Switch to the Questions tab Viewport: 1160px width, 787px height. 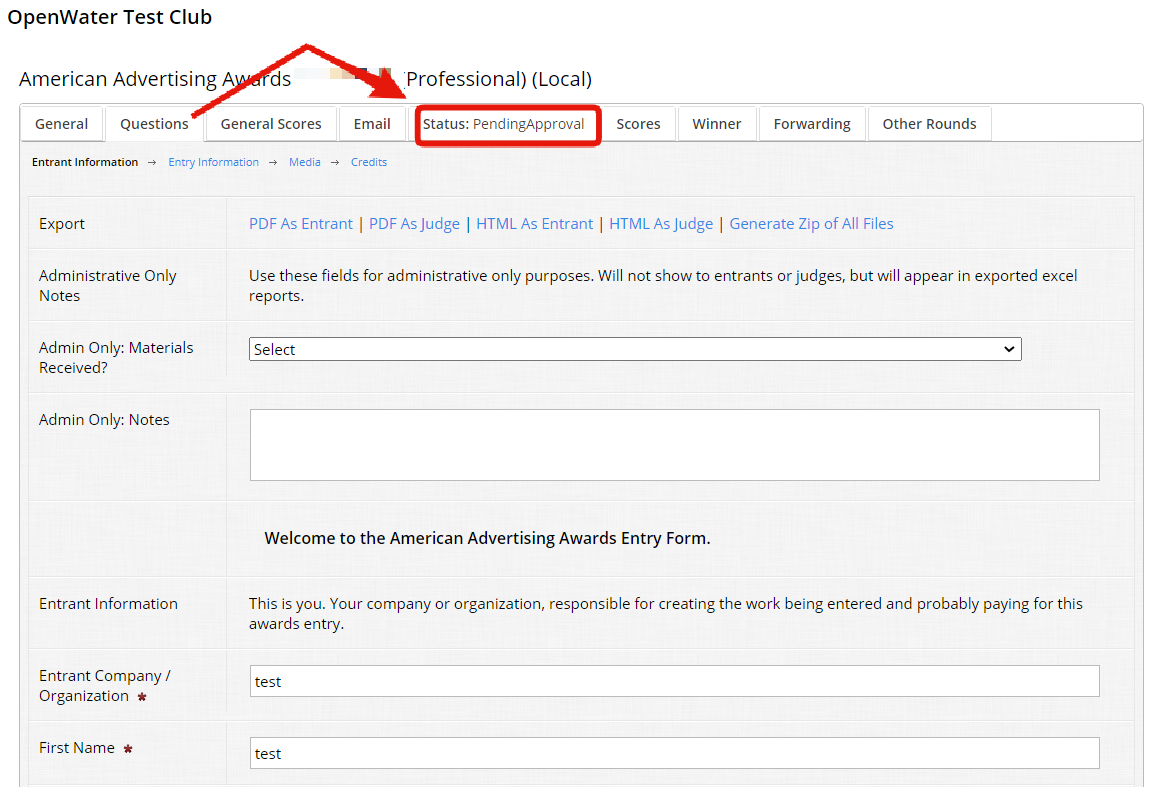click(x=154, y=124)
